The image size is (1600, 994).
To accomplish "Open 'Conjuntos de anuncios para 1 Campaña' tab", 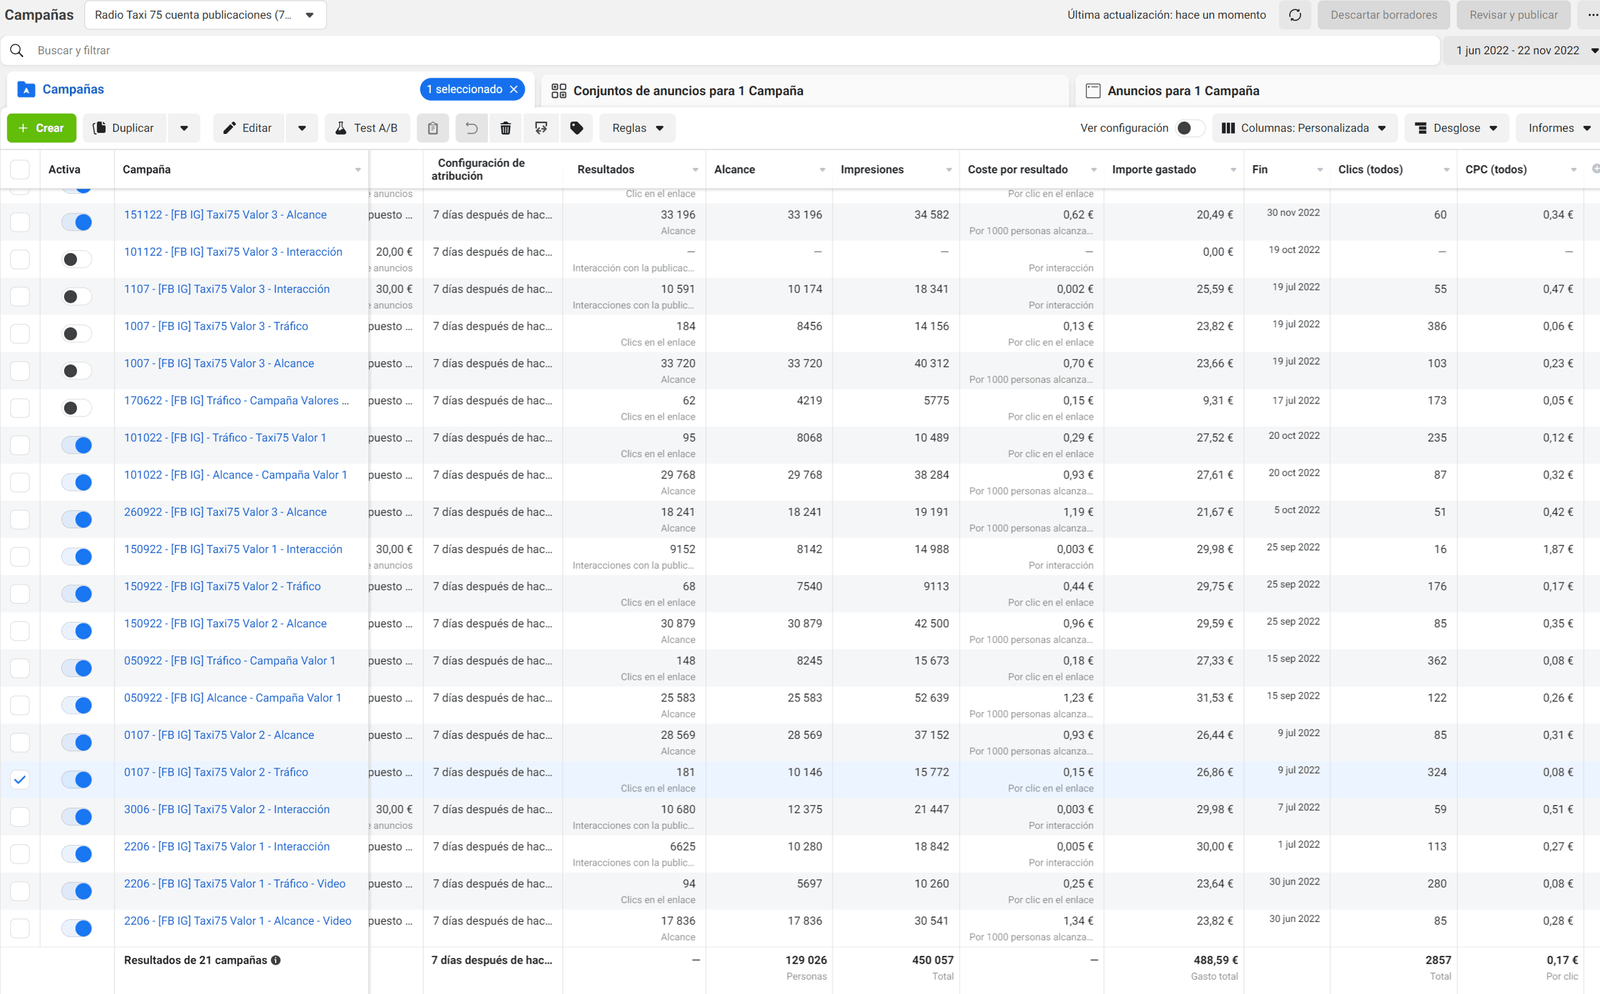I will [x=688, y=91].
